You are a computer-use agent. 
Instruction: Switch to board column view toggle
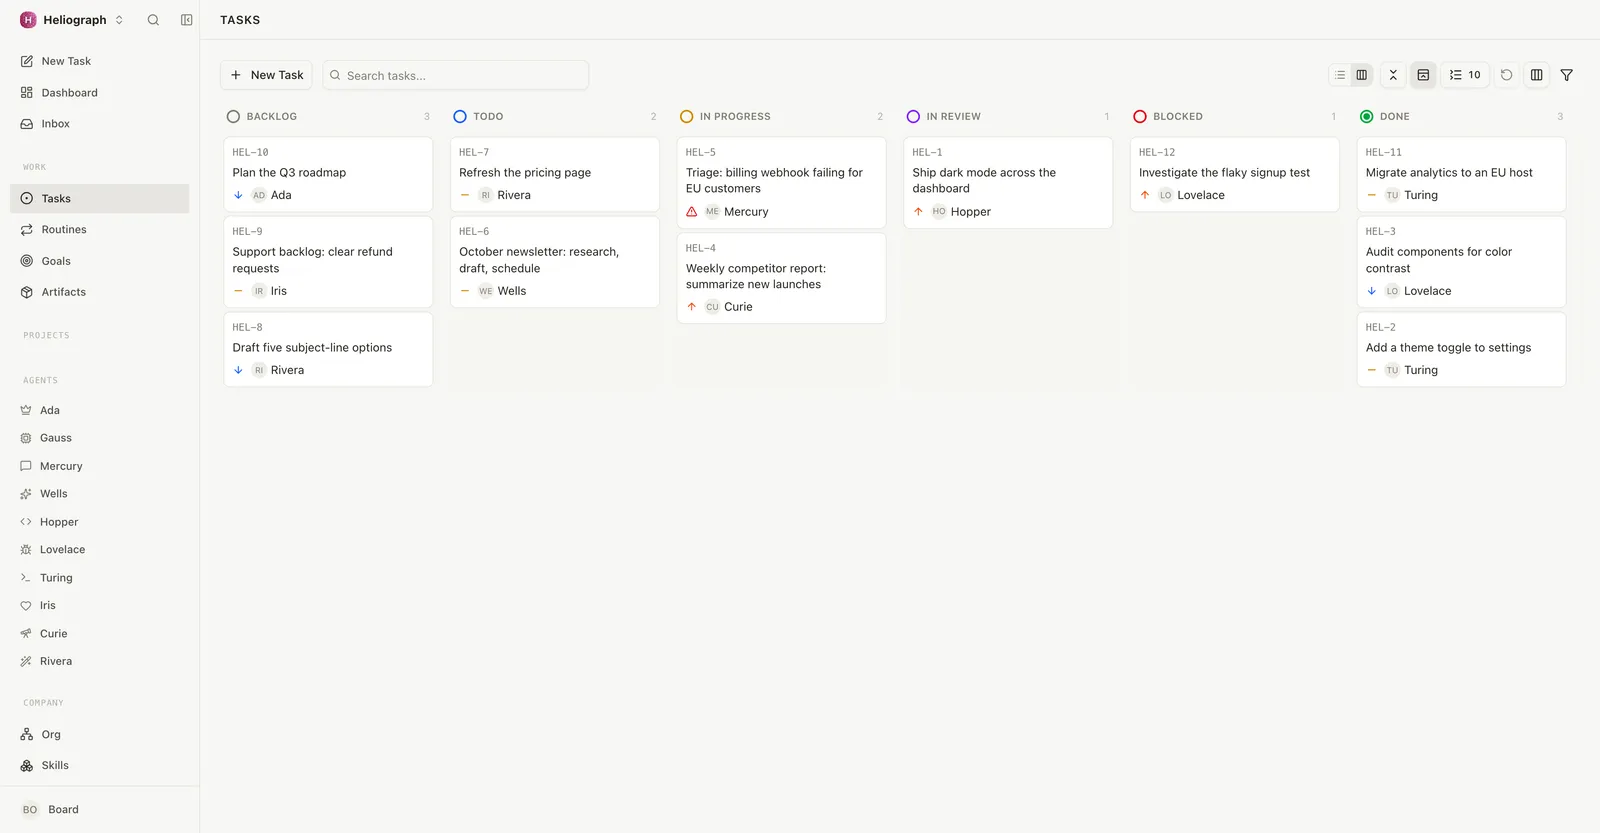pos(1361,75)
